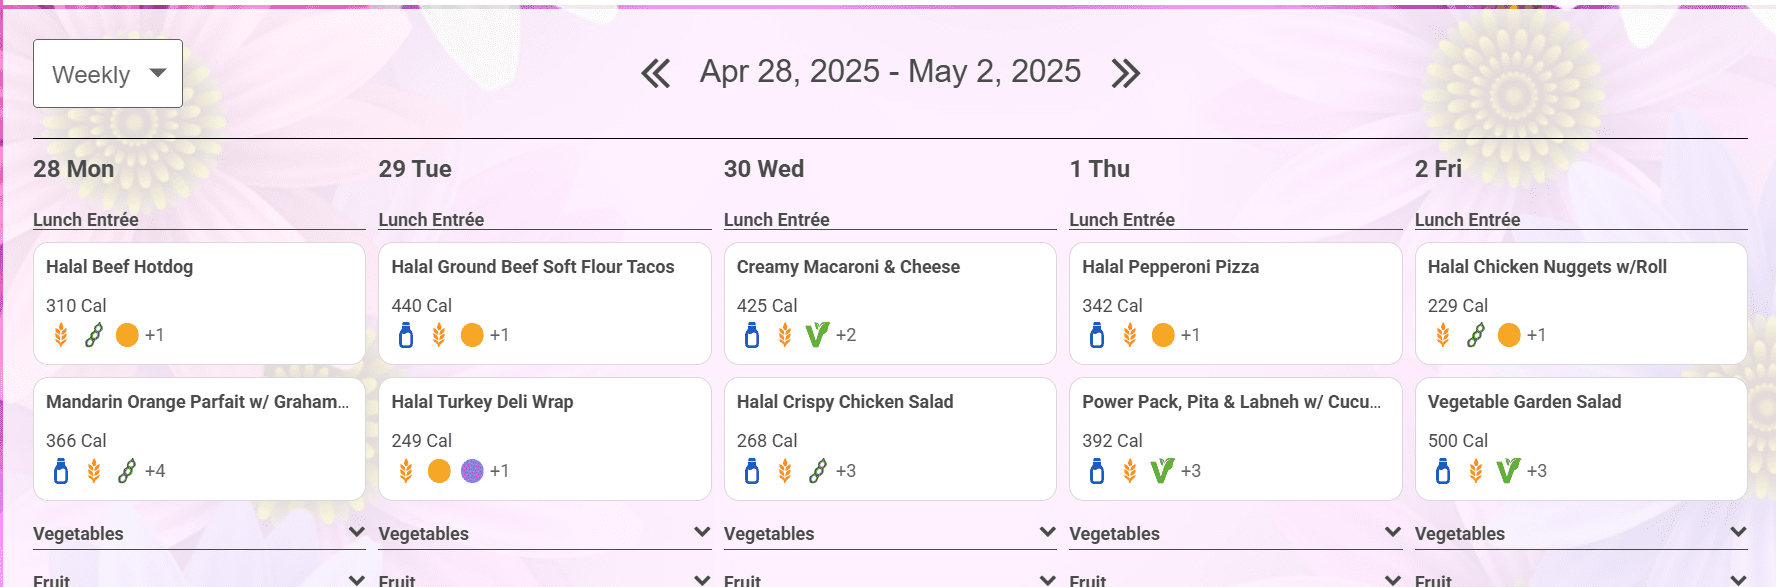Click wheat allergen icon on Halal Beef Hotdog
Image resolution: width=1776 pixels, height=587 pixels.
pos(61,335)
